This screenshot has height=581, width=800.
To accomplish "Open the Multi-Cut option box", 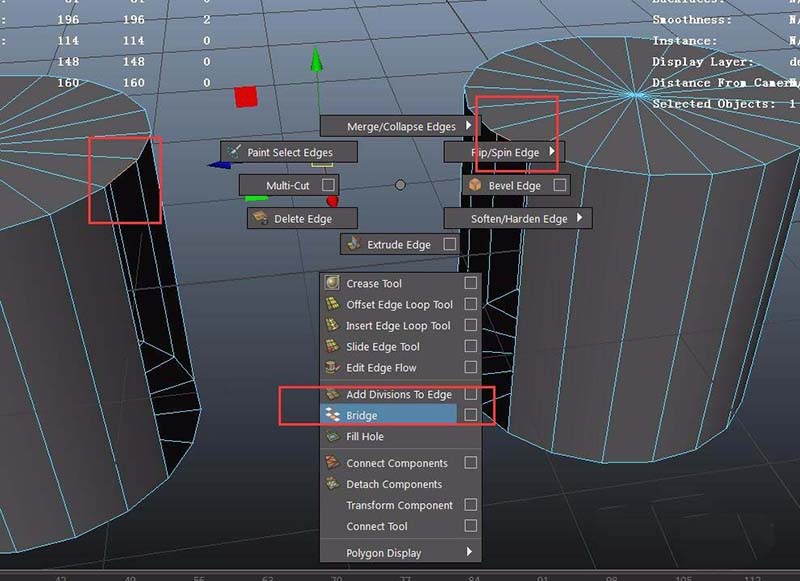I will (328, 185).
